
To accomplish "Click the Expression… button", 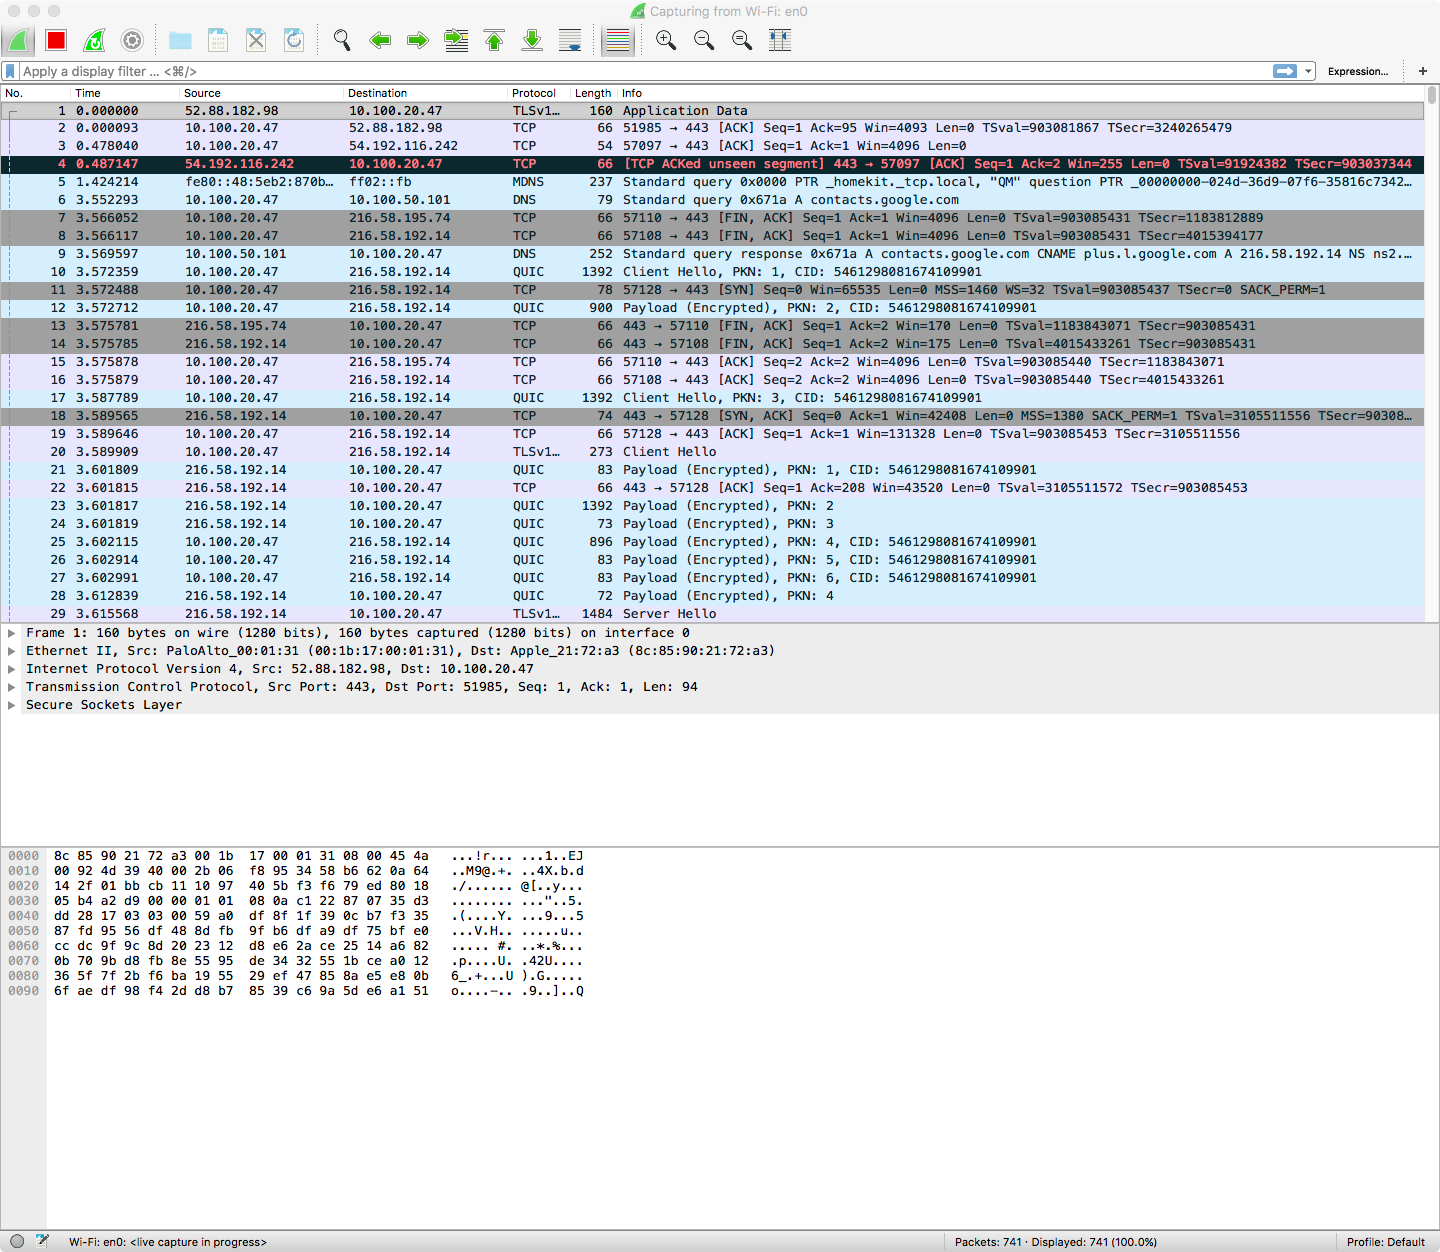I will tap(1357, 71).
